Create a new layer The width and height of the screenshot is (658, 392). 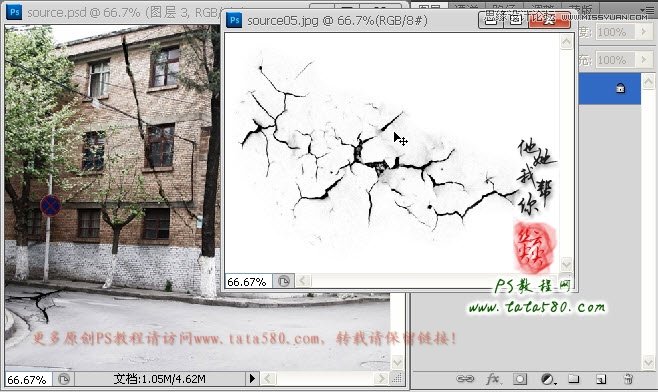[x=601, y=379]
